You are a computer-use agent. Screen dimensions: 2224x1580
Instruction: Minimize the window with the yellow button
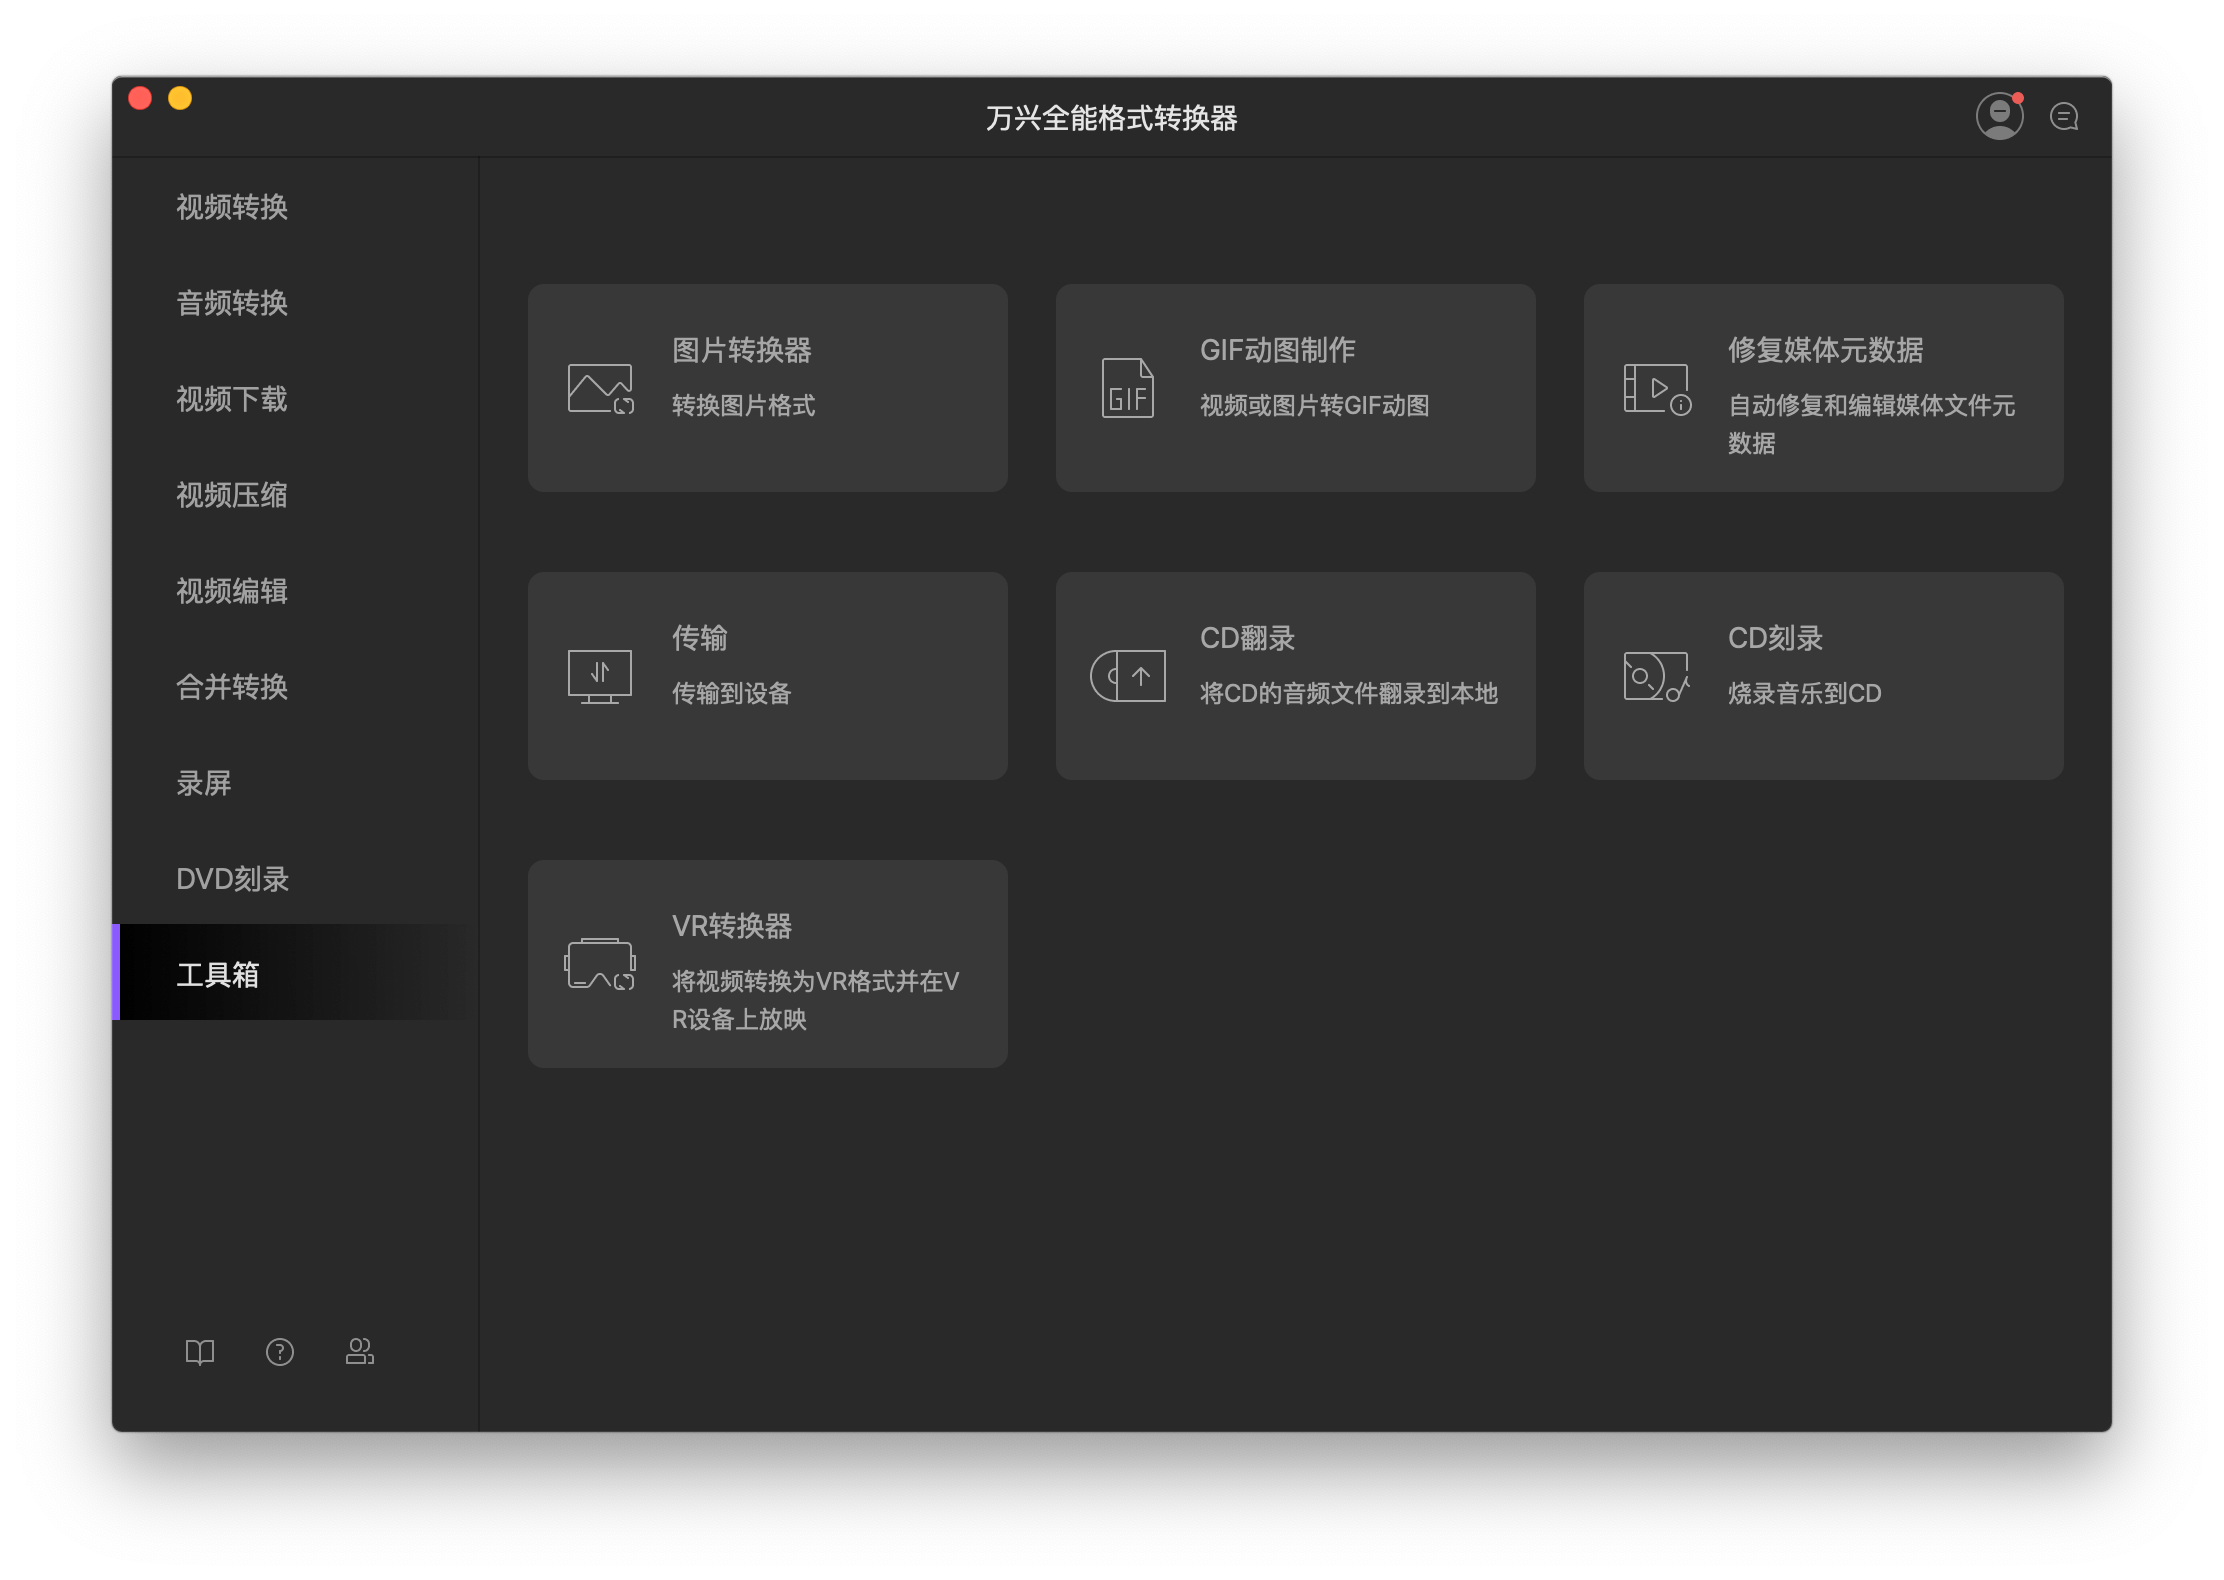click(180, 98)
